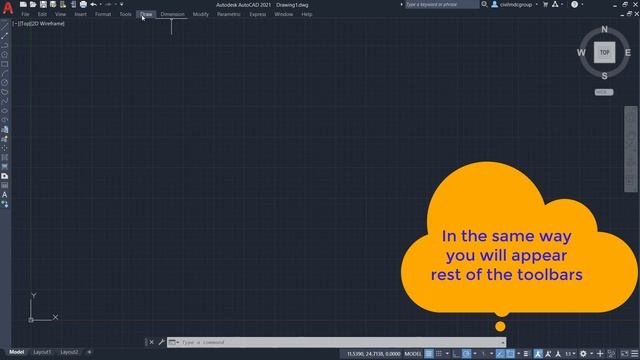Select the Point tool
This screenshot has width=640, height=360.
point(4,148)
